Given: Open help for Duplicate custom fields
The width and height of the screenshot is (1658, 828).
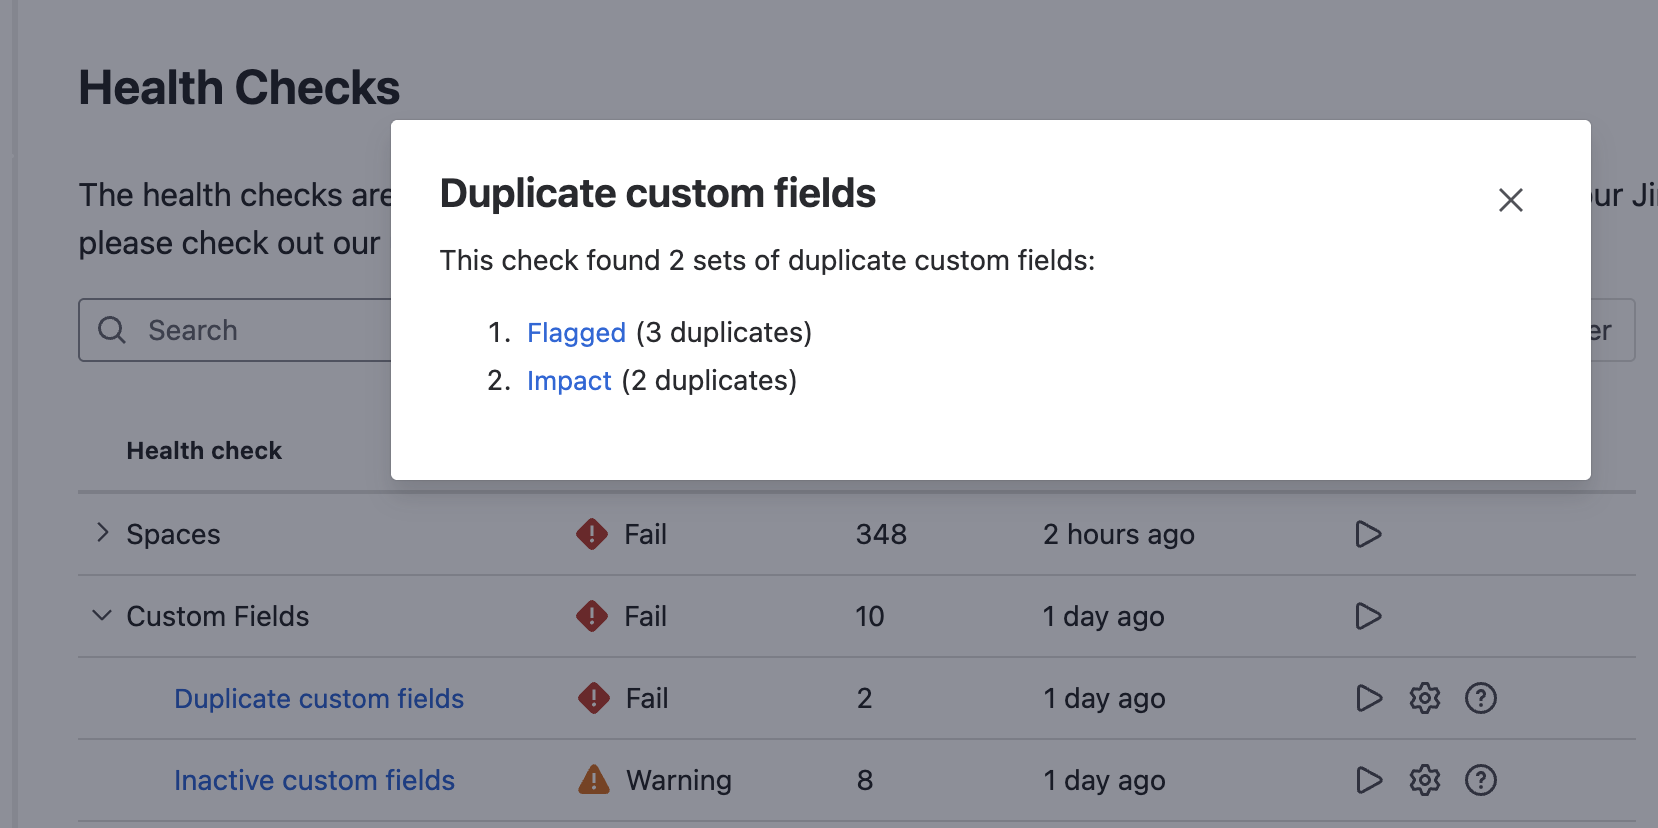Looking at the screenshot, I should point(1480,698).
